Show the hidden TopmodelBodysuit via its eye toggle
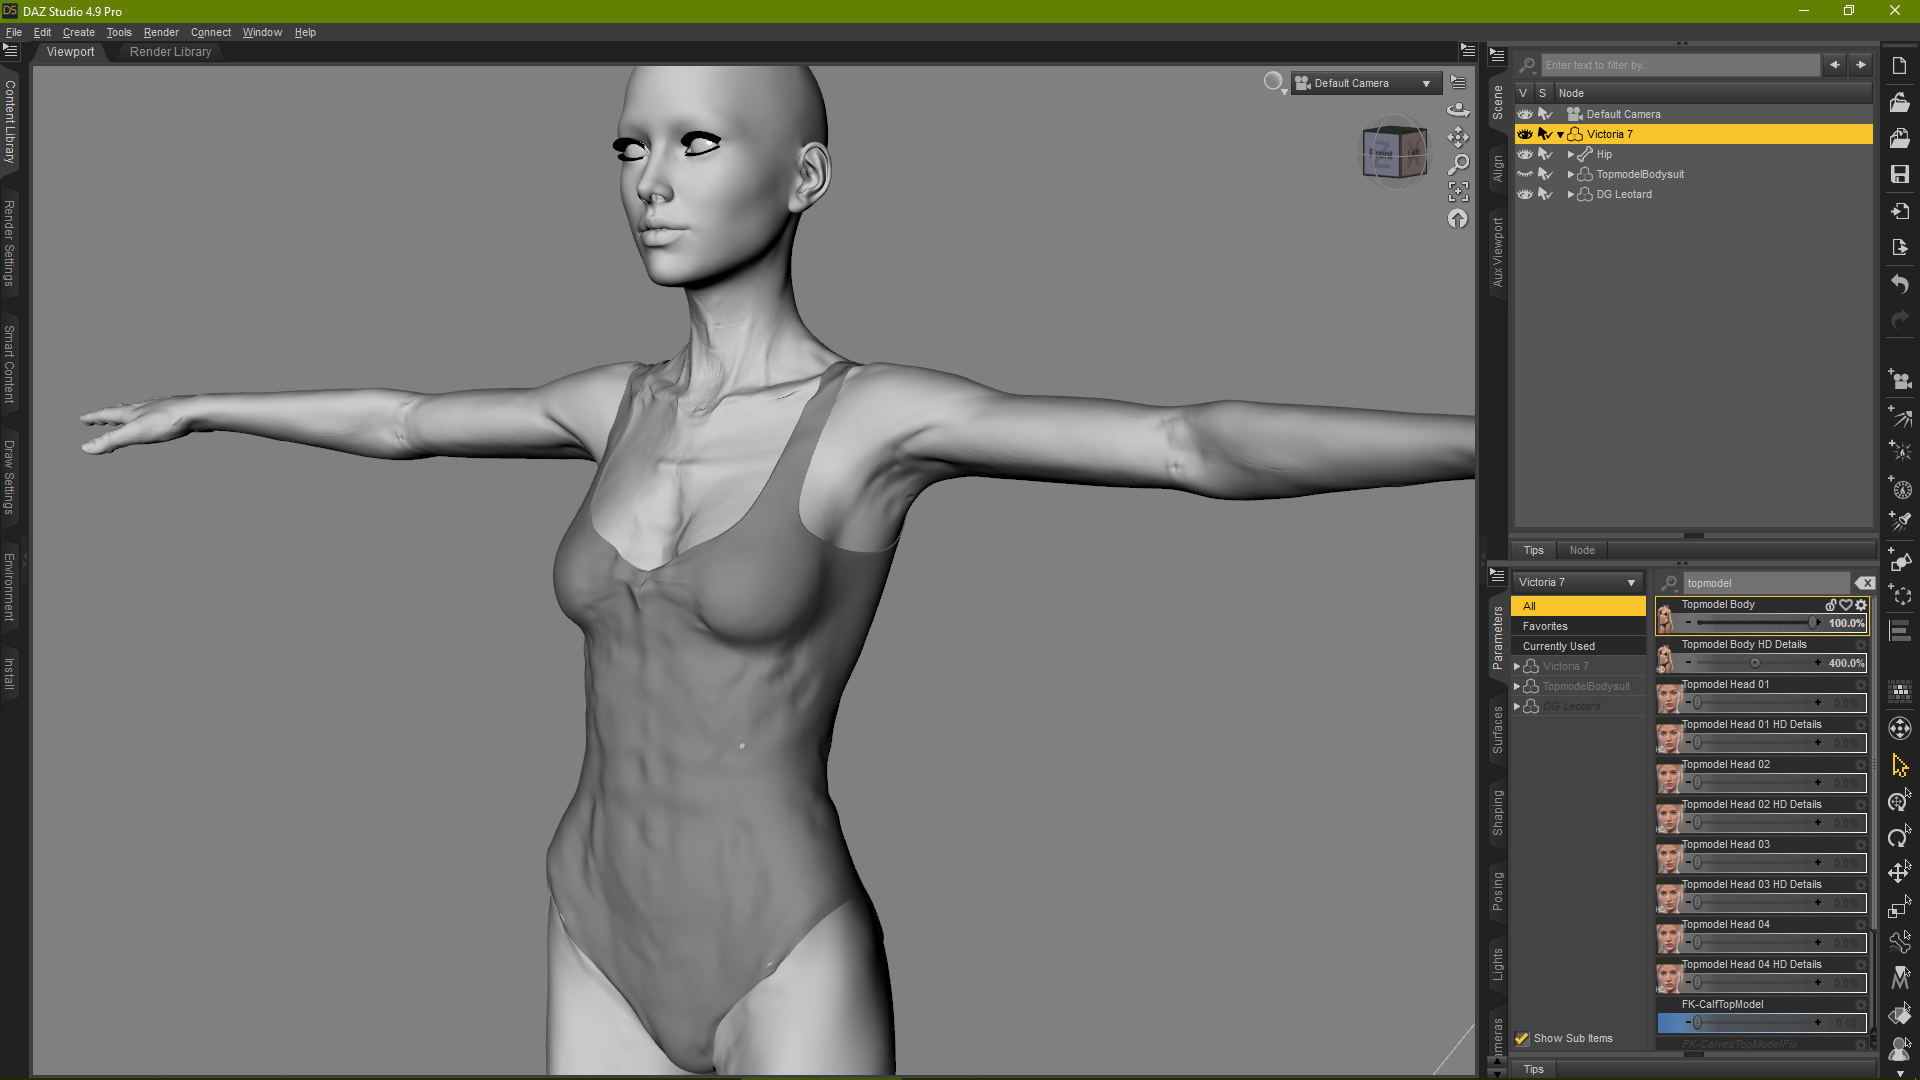 (1524, 173)
